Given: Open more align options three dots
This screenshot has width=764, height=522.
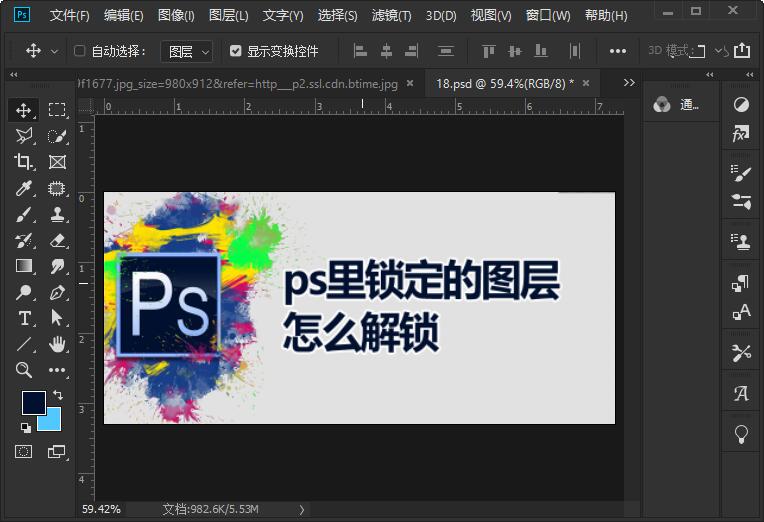Looking at the screenshot, I should (618, 51).
